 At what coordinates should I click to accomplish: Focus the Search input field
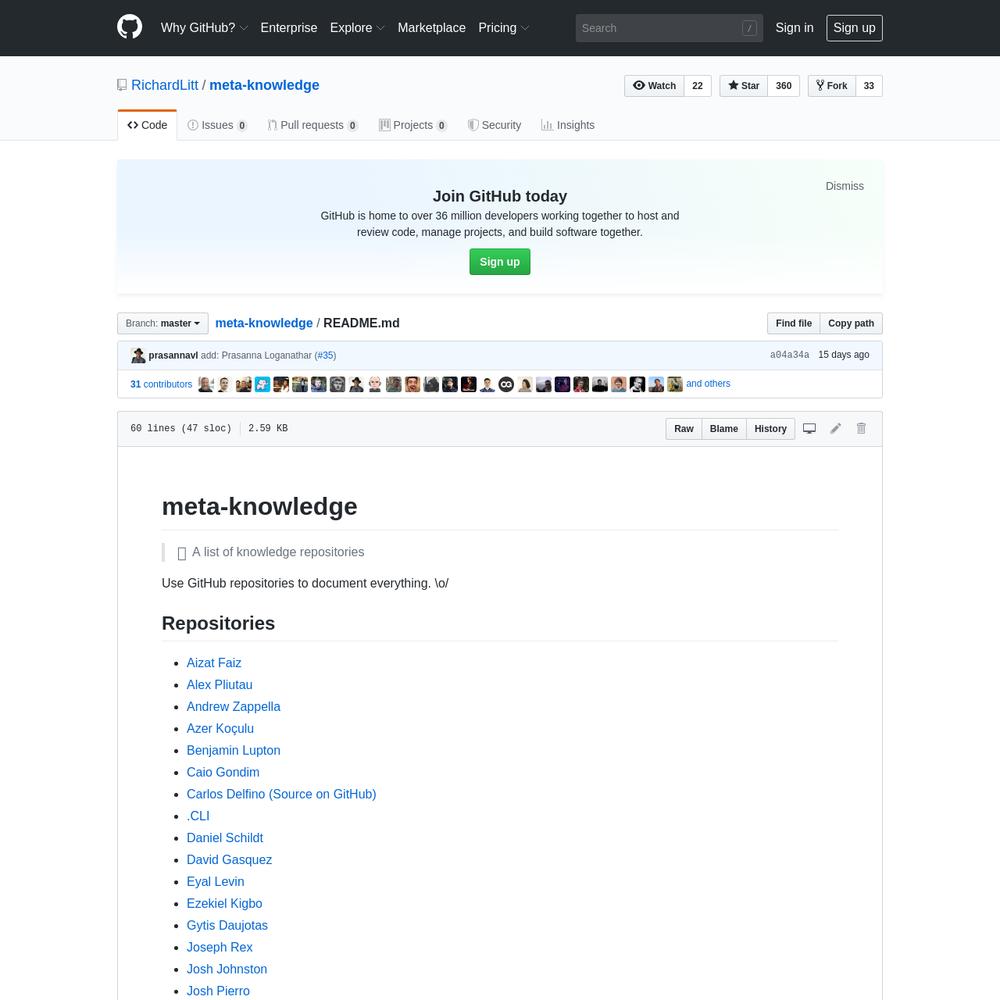(x=669, y=28)
